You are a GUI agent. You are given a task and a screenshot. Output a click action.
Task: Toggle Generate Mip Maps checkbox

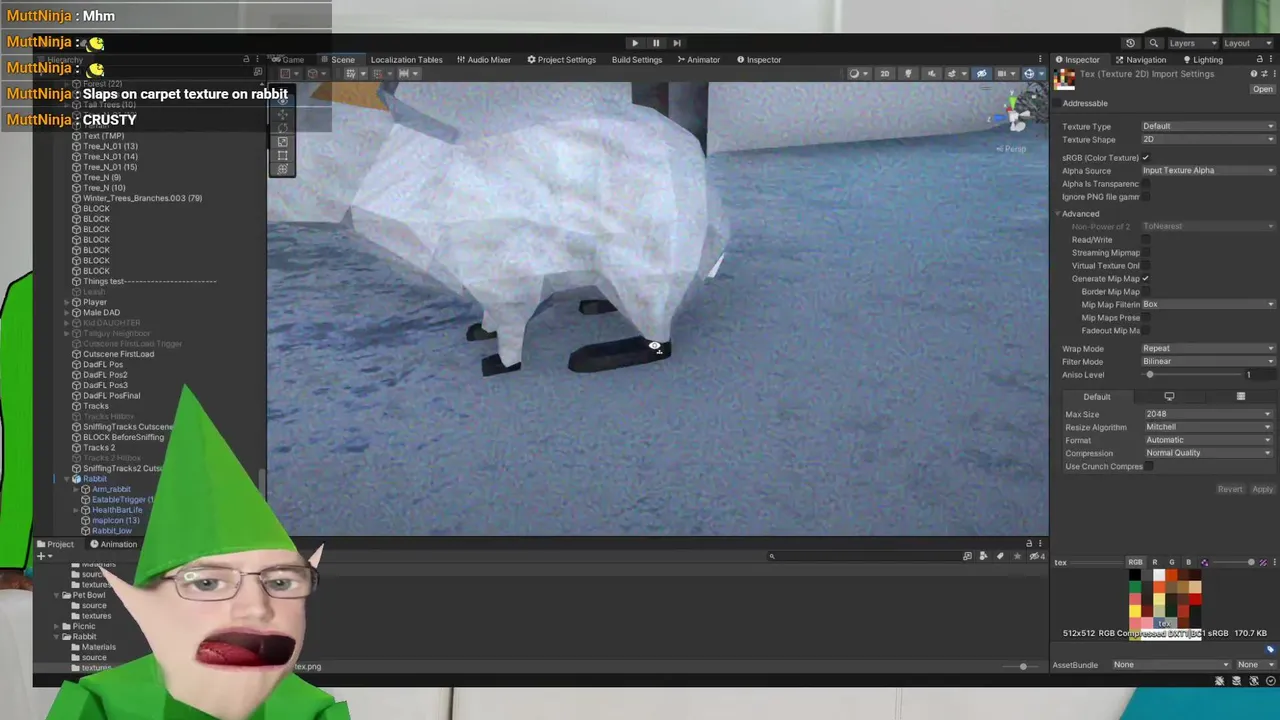click(x=1145, y=279)
